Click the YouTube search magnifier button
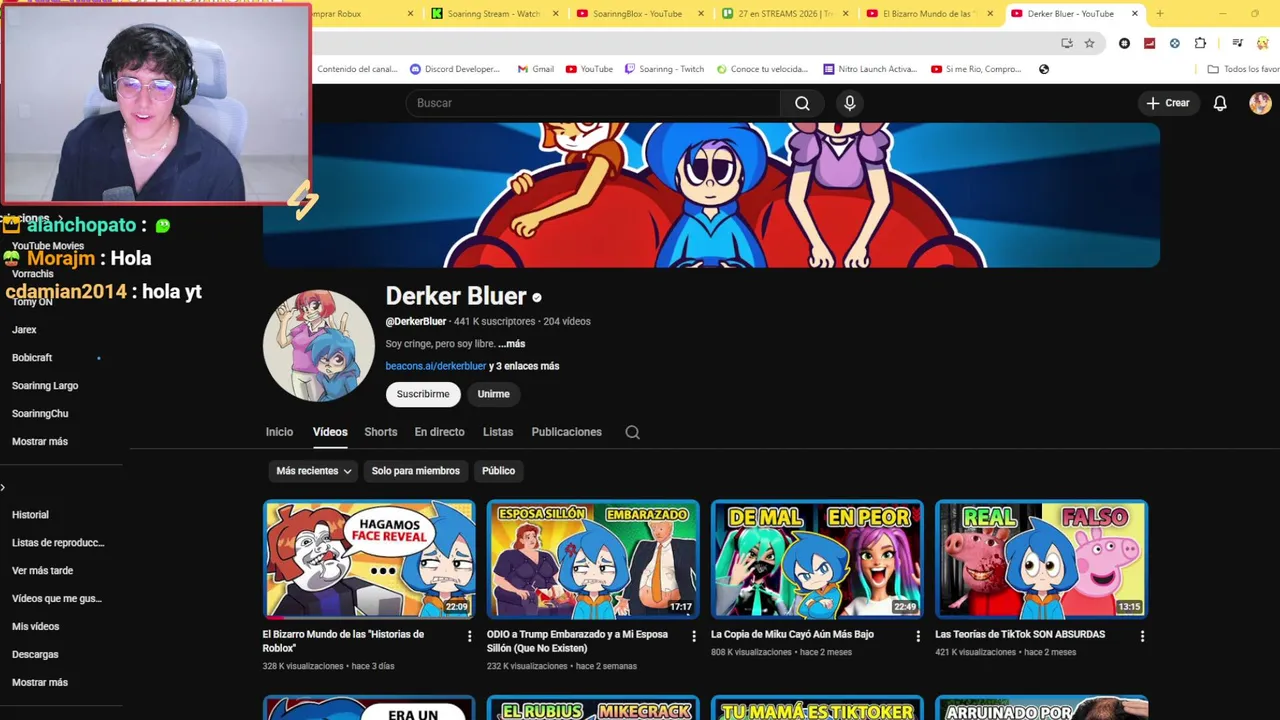The image size is (1280, 720). click(x=802, y=103)
